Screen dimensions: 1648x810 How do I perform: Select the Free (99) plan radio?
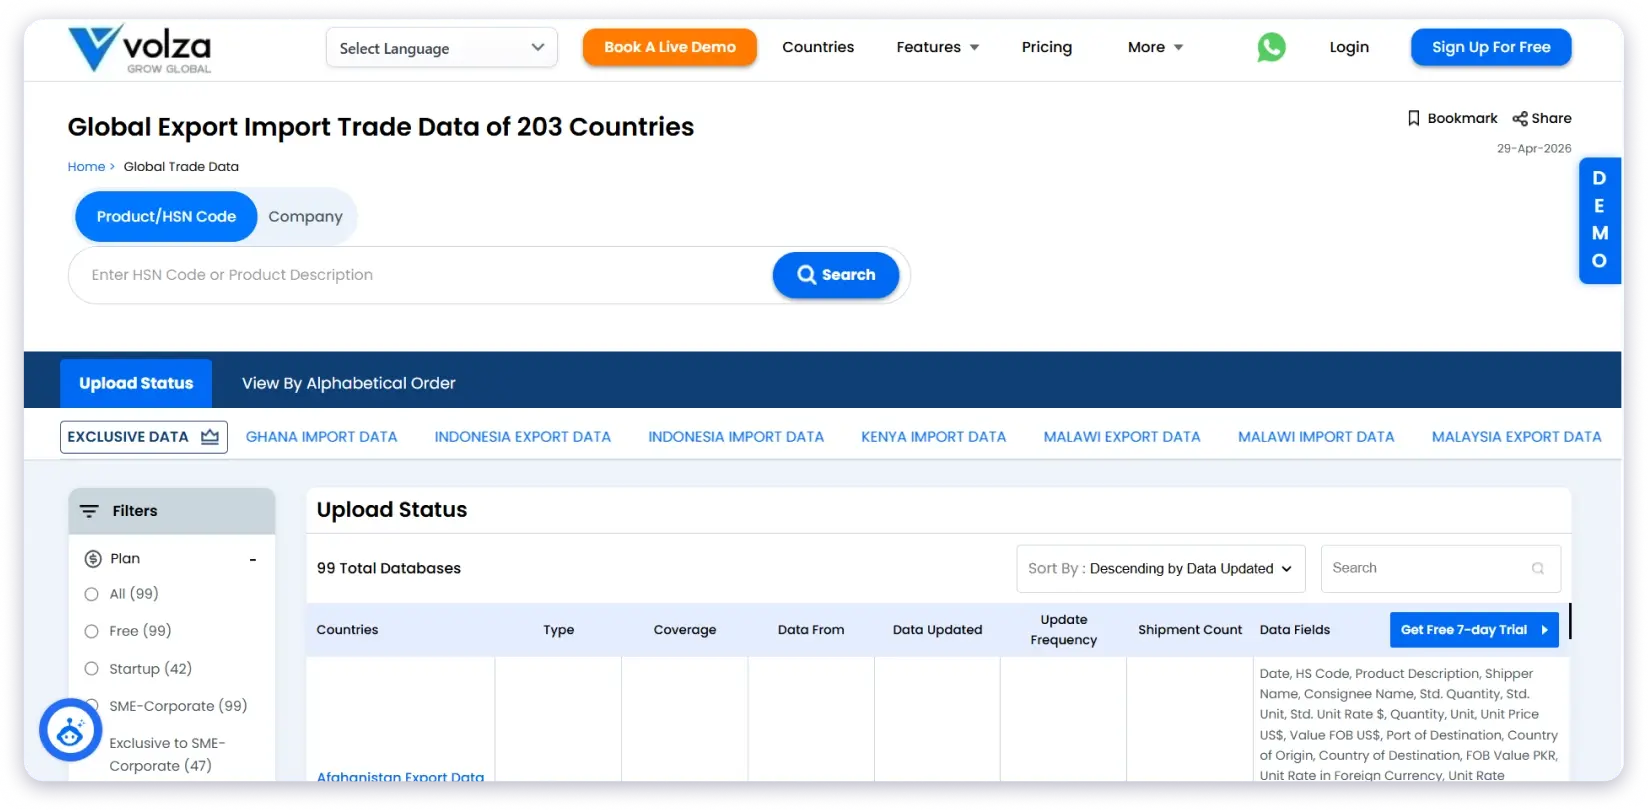tap(91, 631)
